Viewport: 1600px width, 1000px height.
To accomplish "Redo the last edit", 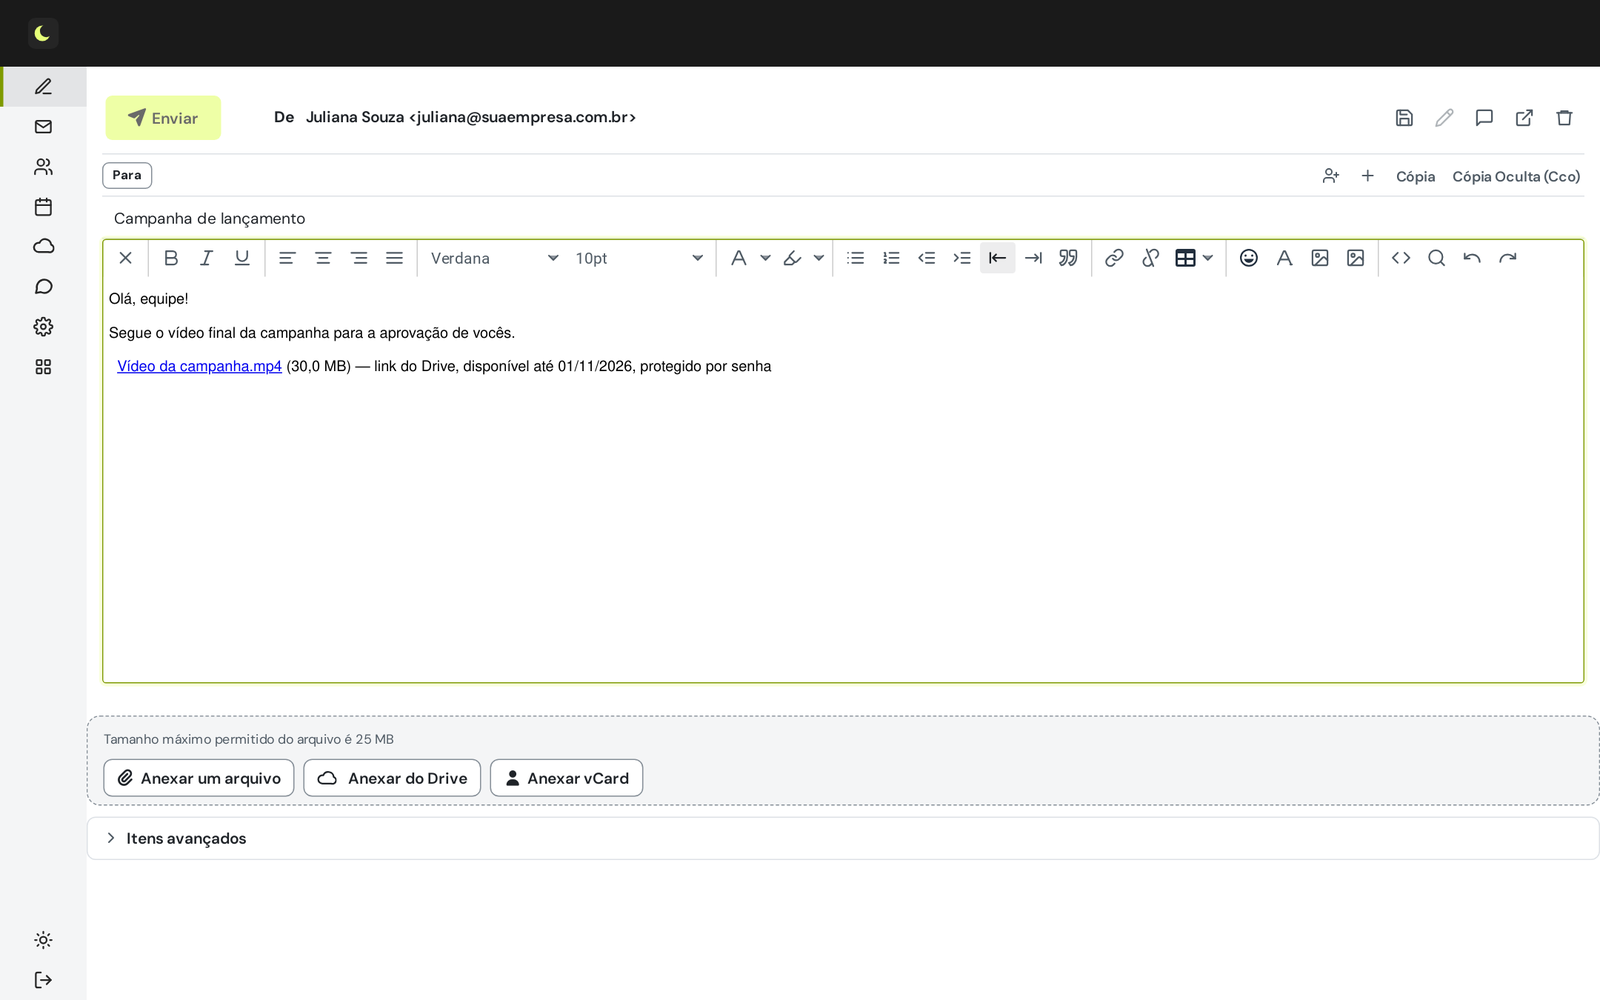I will tap(1508, 258).
